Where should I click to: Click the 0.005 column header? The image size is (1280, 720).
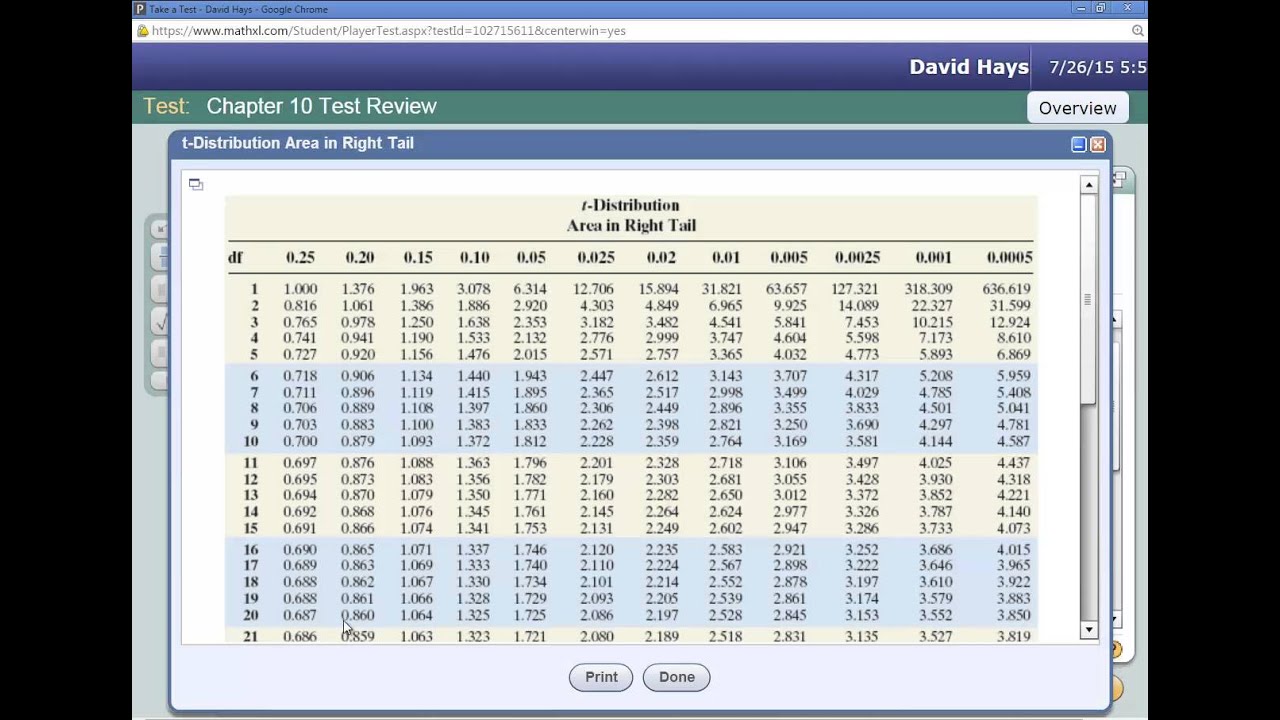click(x=789, y=258)
